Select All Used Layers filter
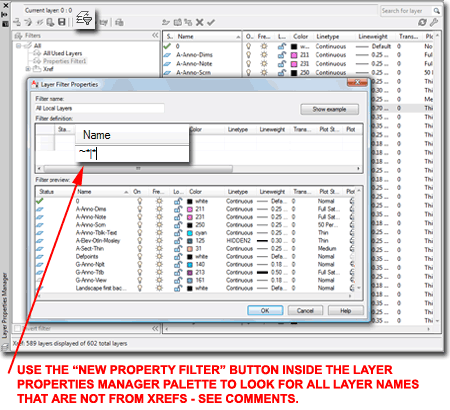Screen dimensions: 450x410 62,53
